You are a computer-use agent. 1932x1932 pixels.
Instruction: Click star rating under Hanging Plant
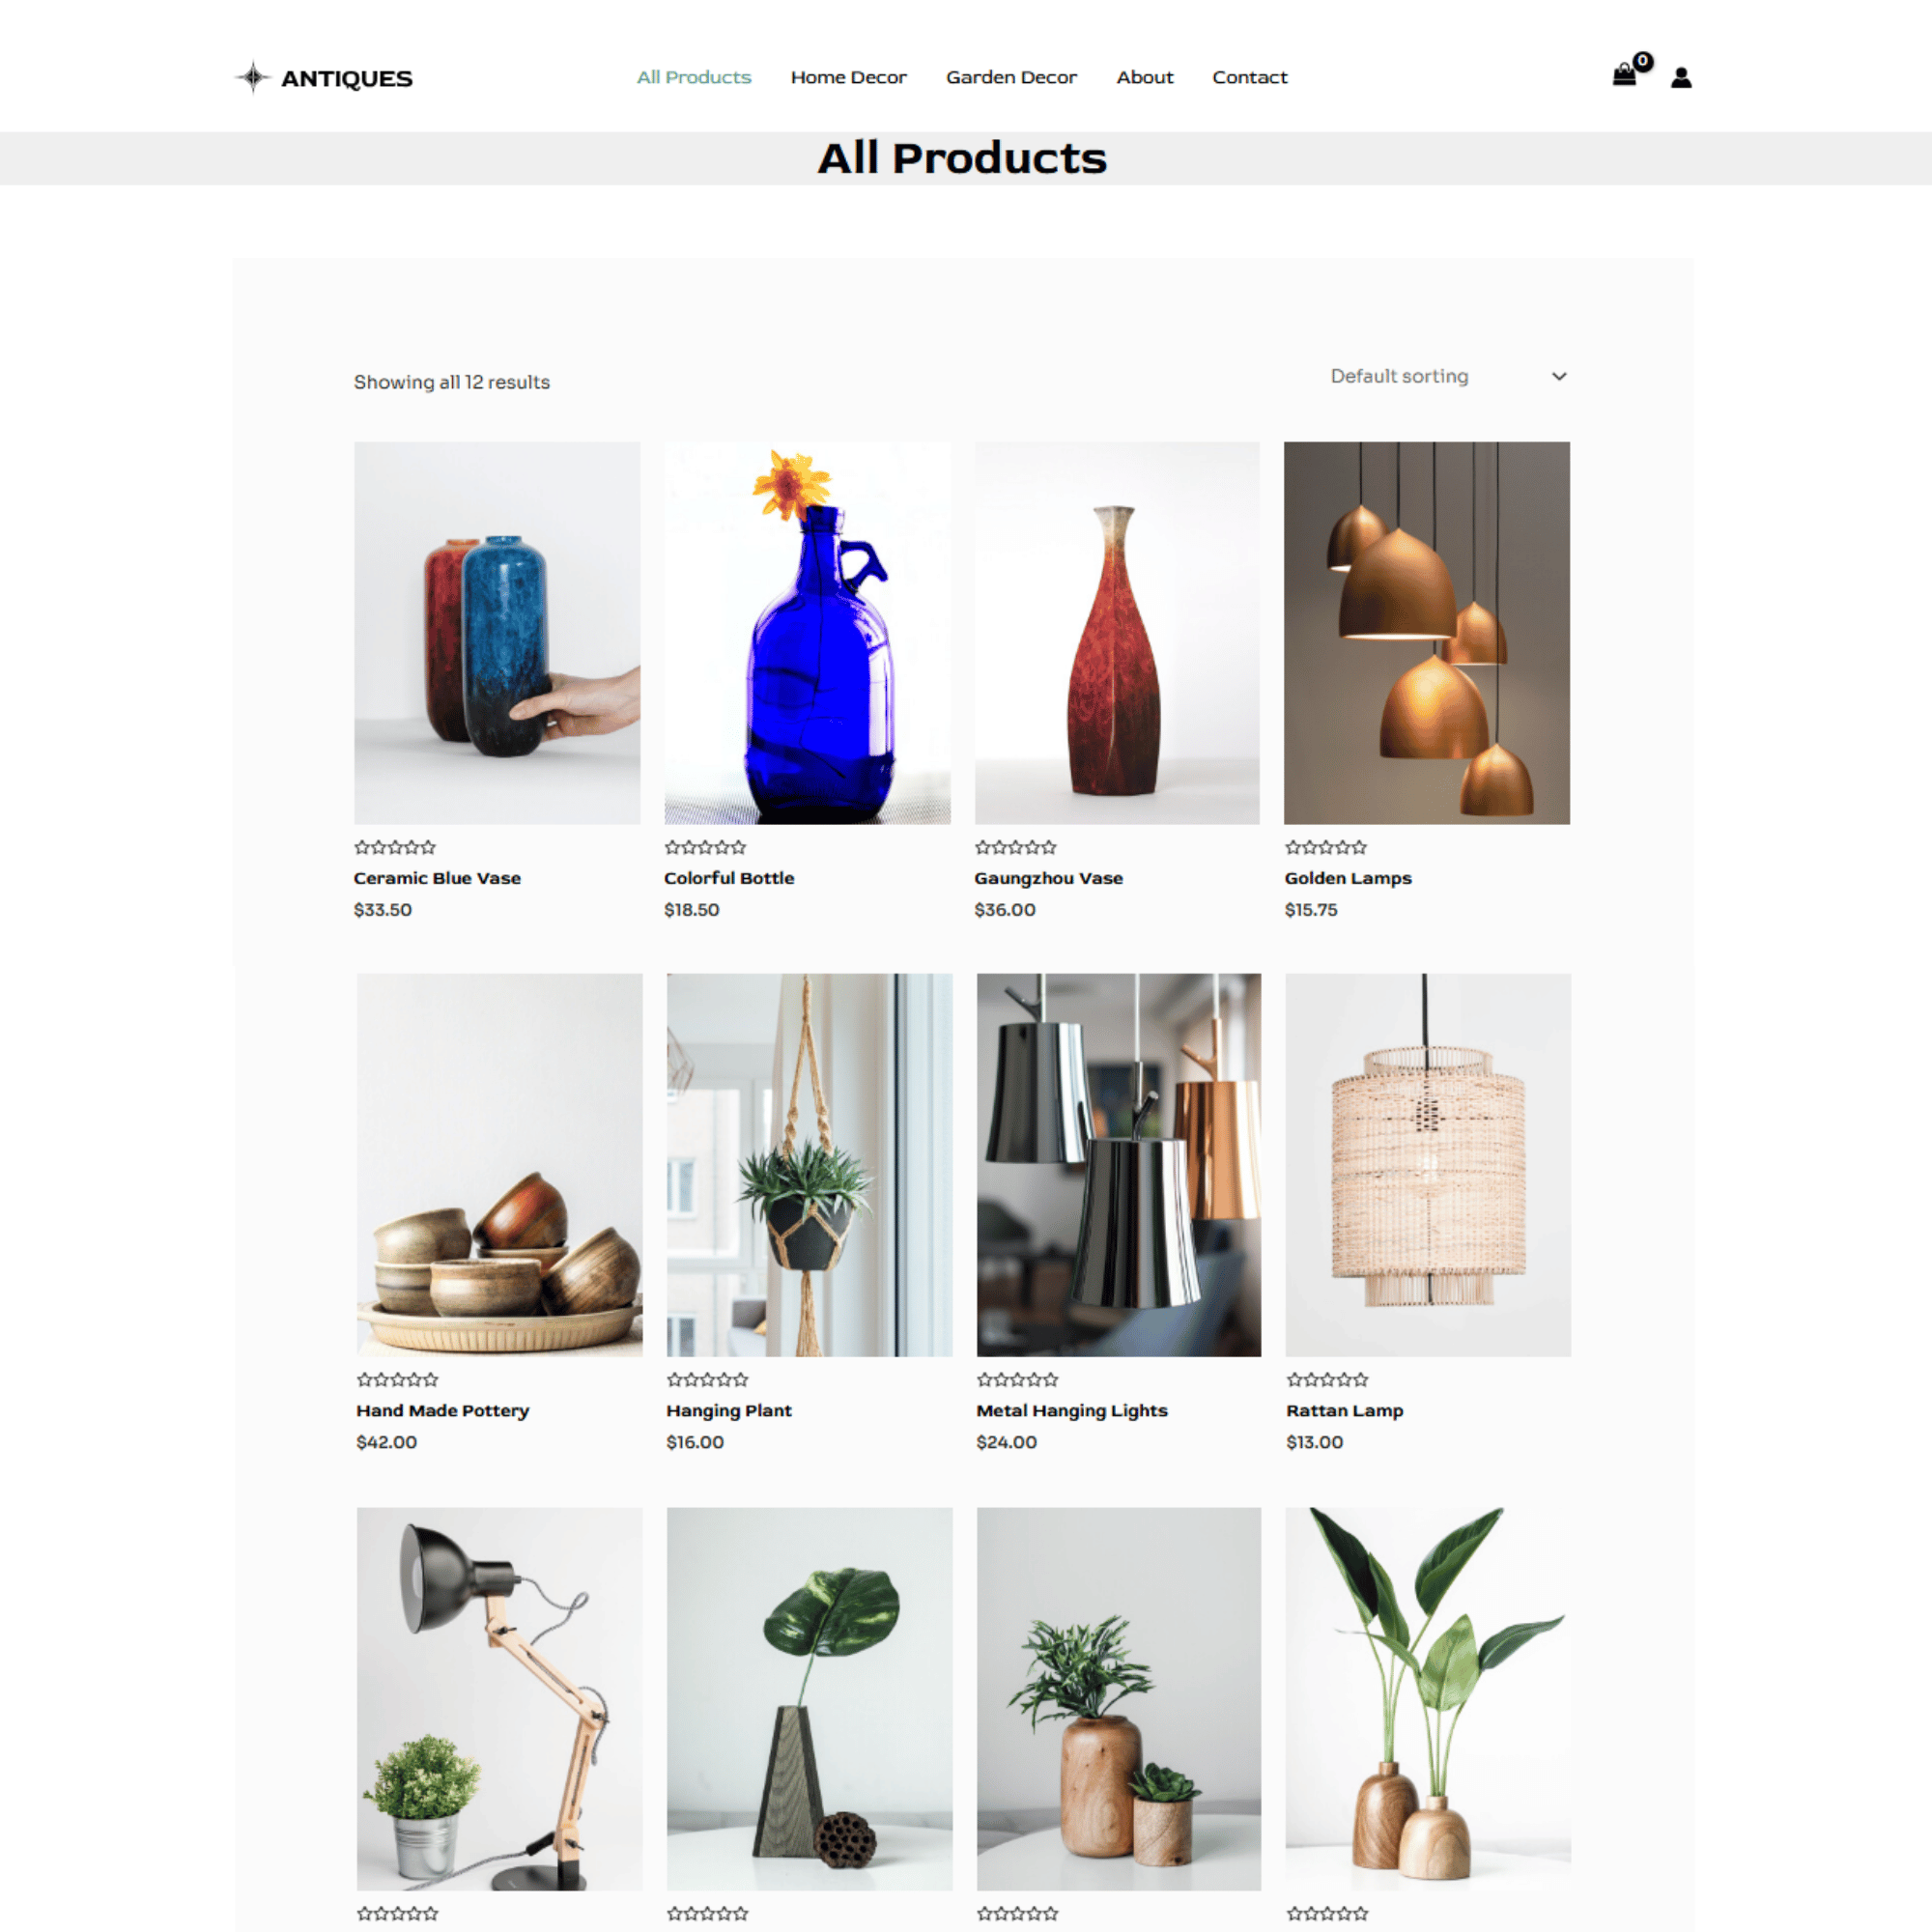click(708, 1380)
